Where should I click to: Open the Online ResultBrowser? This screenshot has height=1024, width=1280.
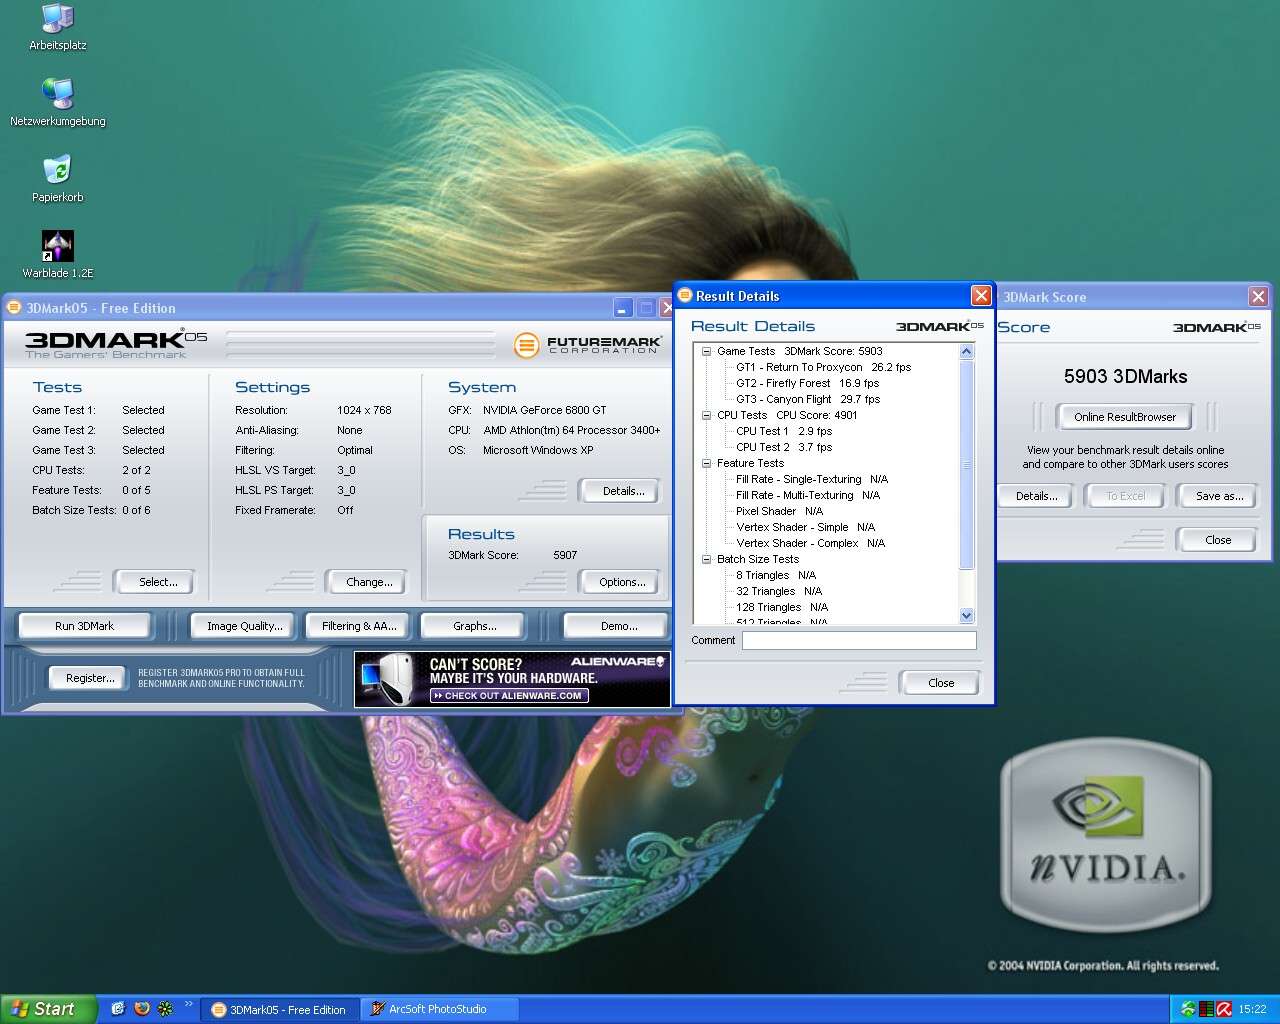tap(1125, 417)
